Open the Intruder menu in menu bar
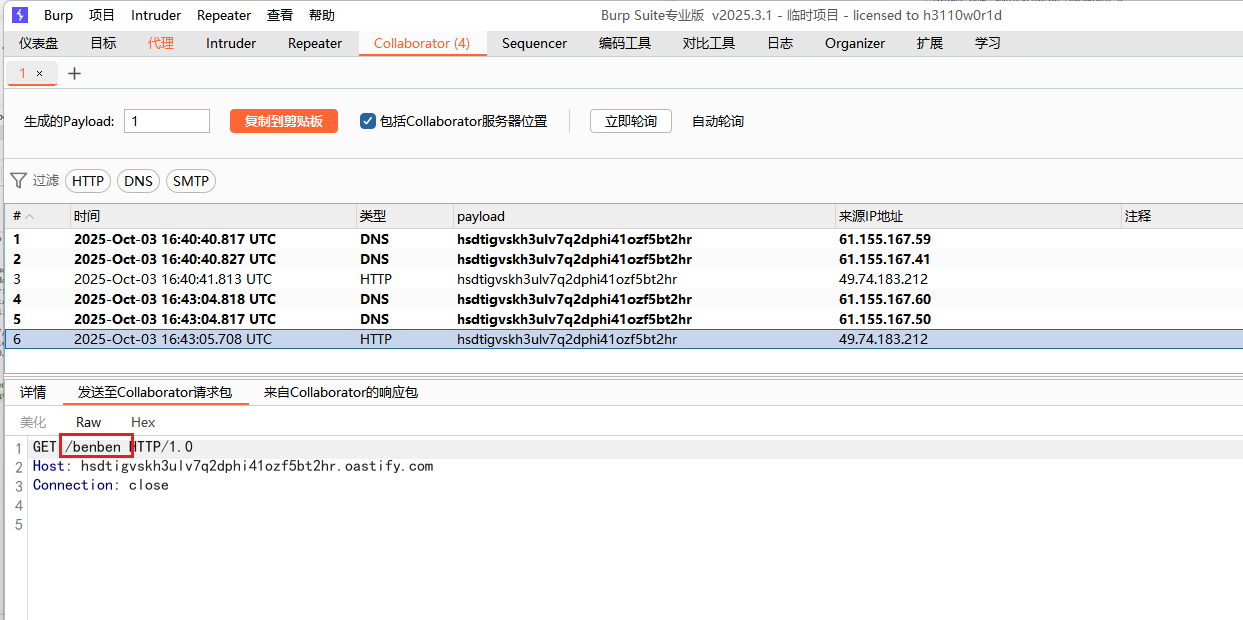This screenshot has width=1243, height=620. tap(156, 15)
